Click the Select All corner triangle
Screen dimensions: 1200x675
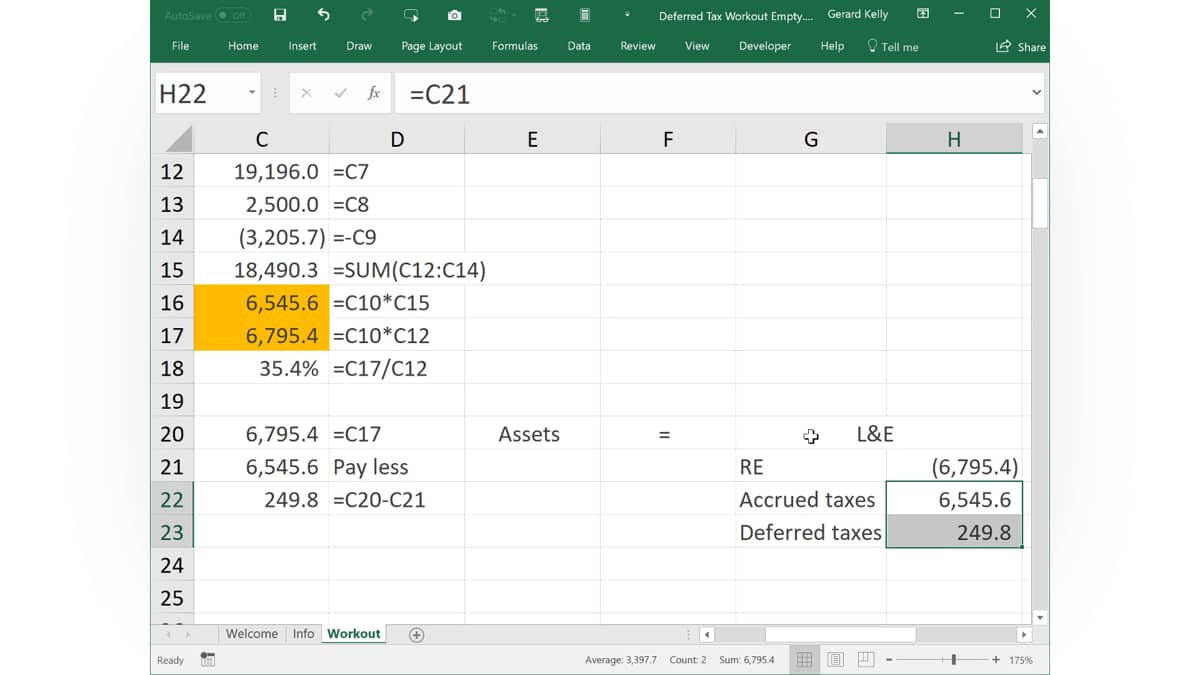click(x=179, y=139)
